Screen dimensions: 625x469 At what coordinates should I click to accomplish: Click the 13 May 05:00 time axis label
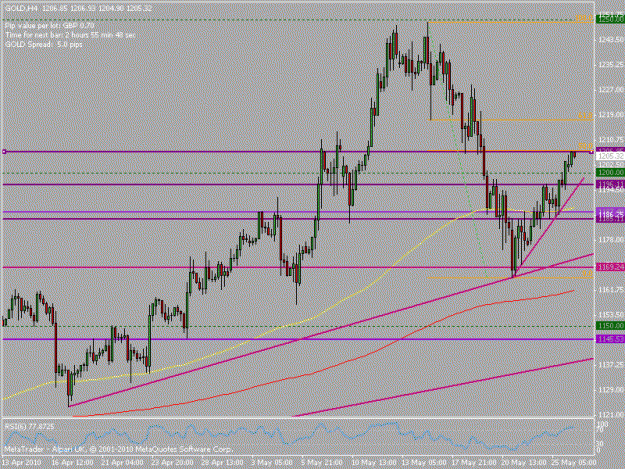pos(424,463)
